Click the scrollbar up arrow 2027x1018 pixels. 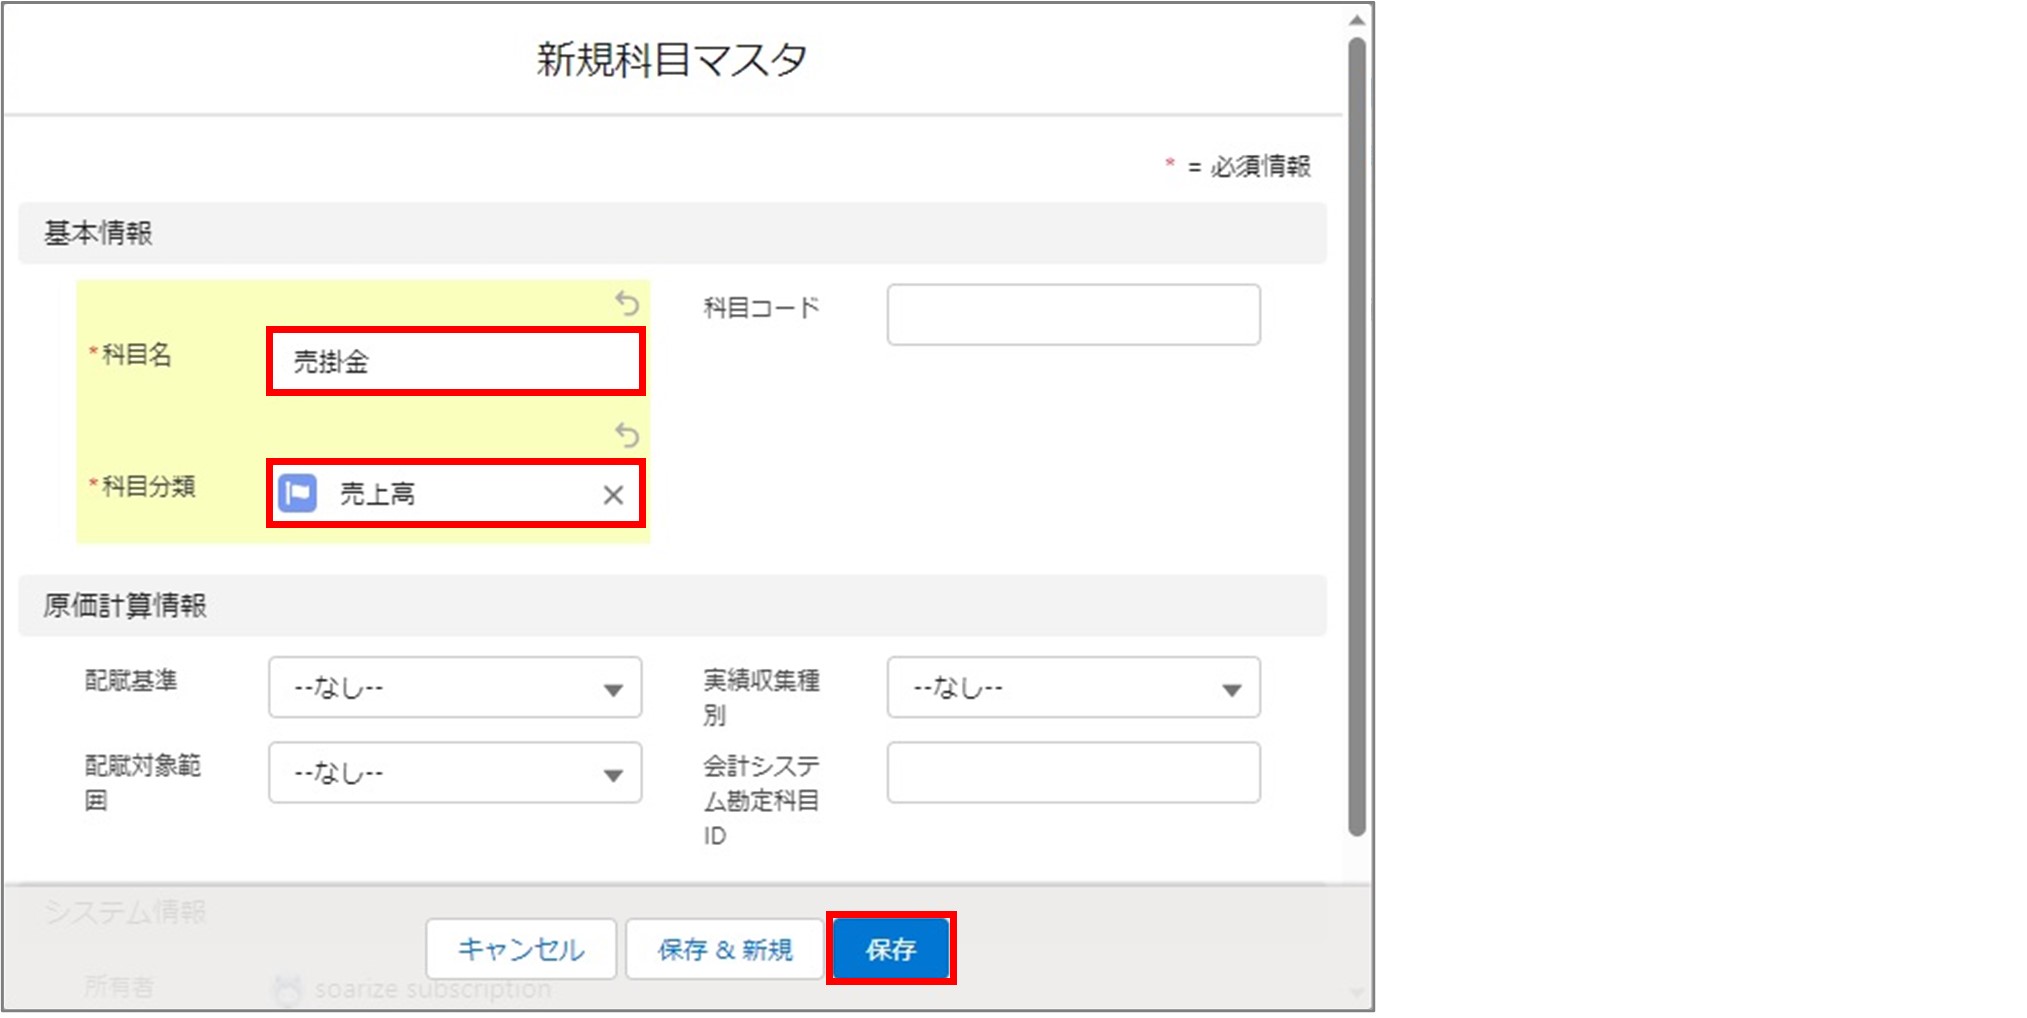[1357, 20]
